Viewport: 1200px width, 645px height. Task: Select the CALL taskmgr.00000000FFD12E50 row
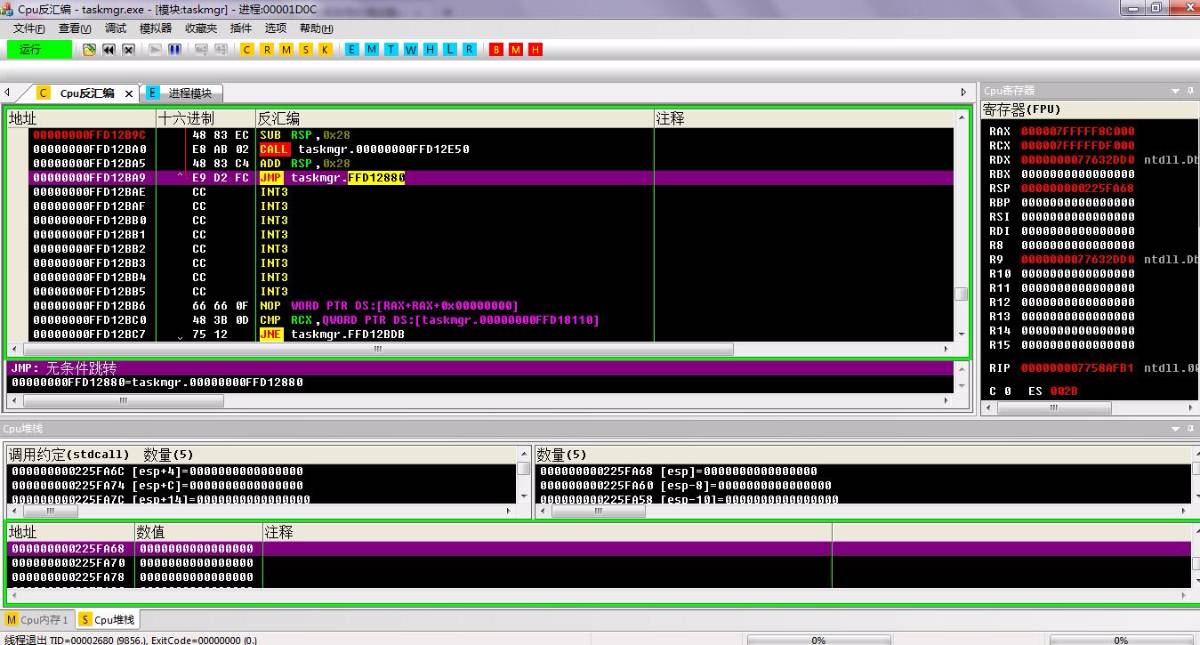pos(480,149)
